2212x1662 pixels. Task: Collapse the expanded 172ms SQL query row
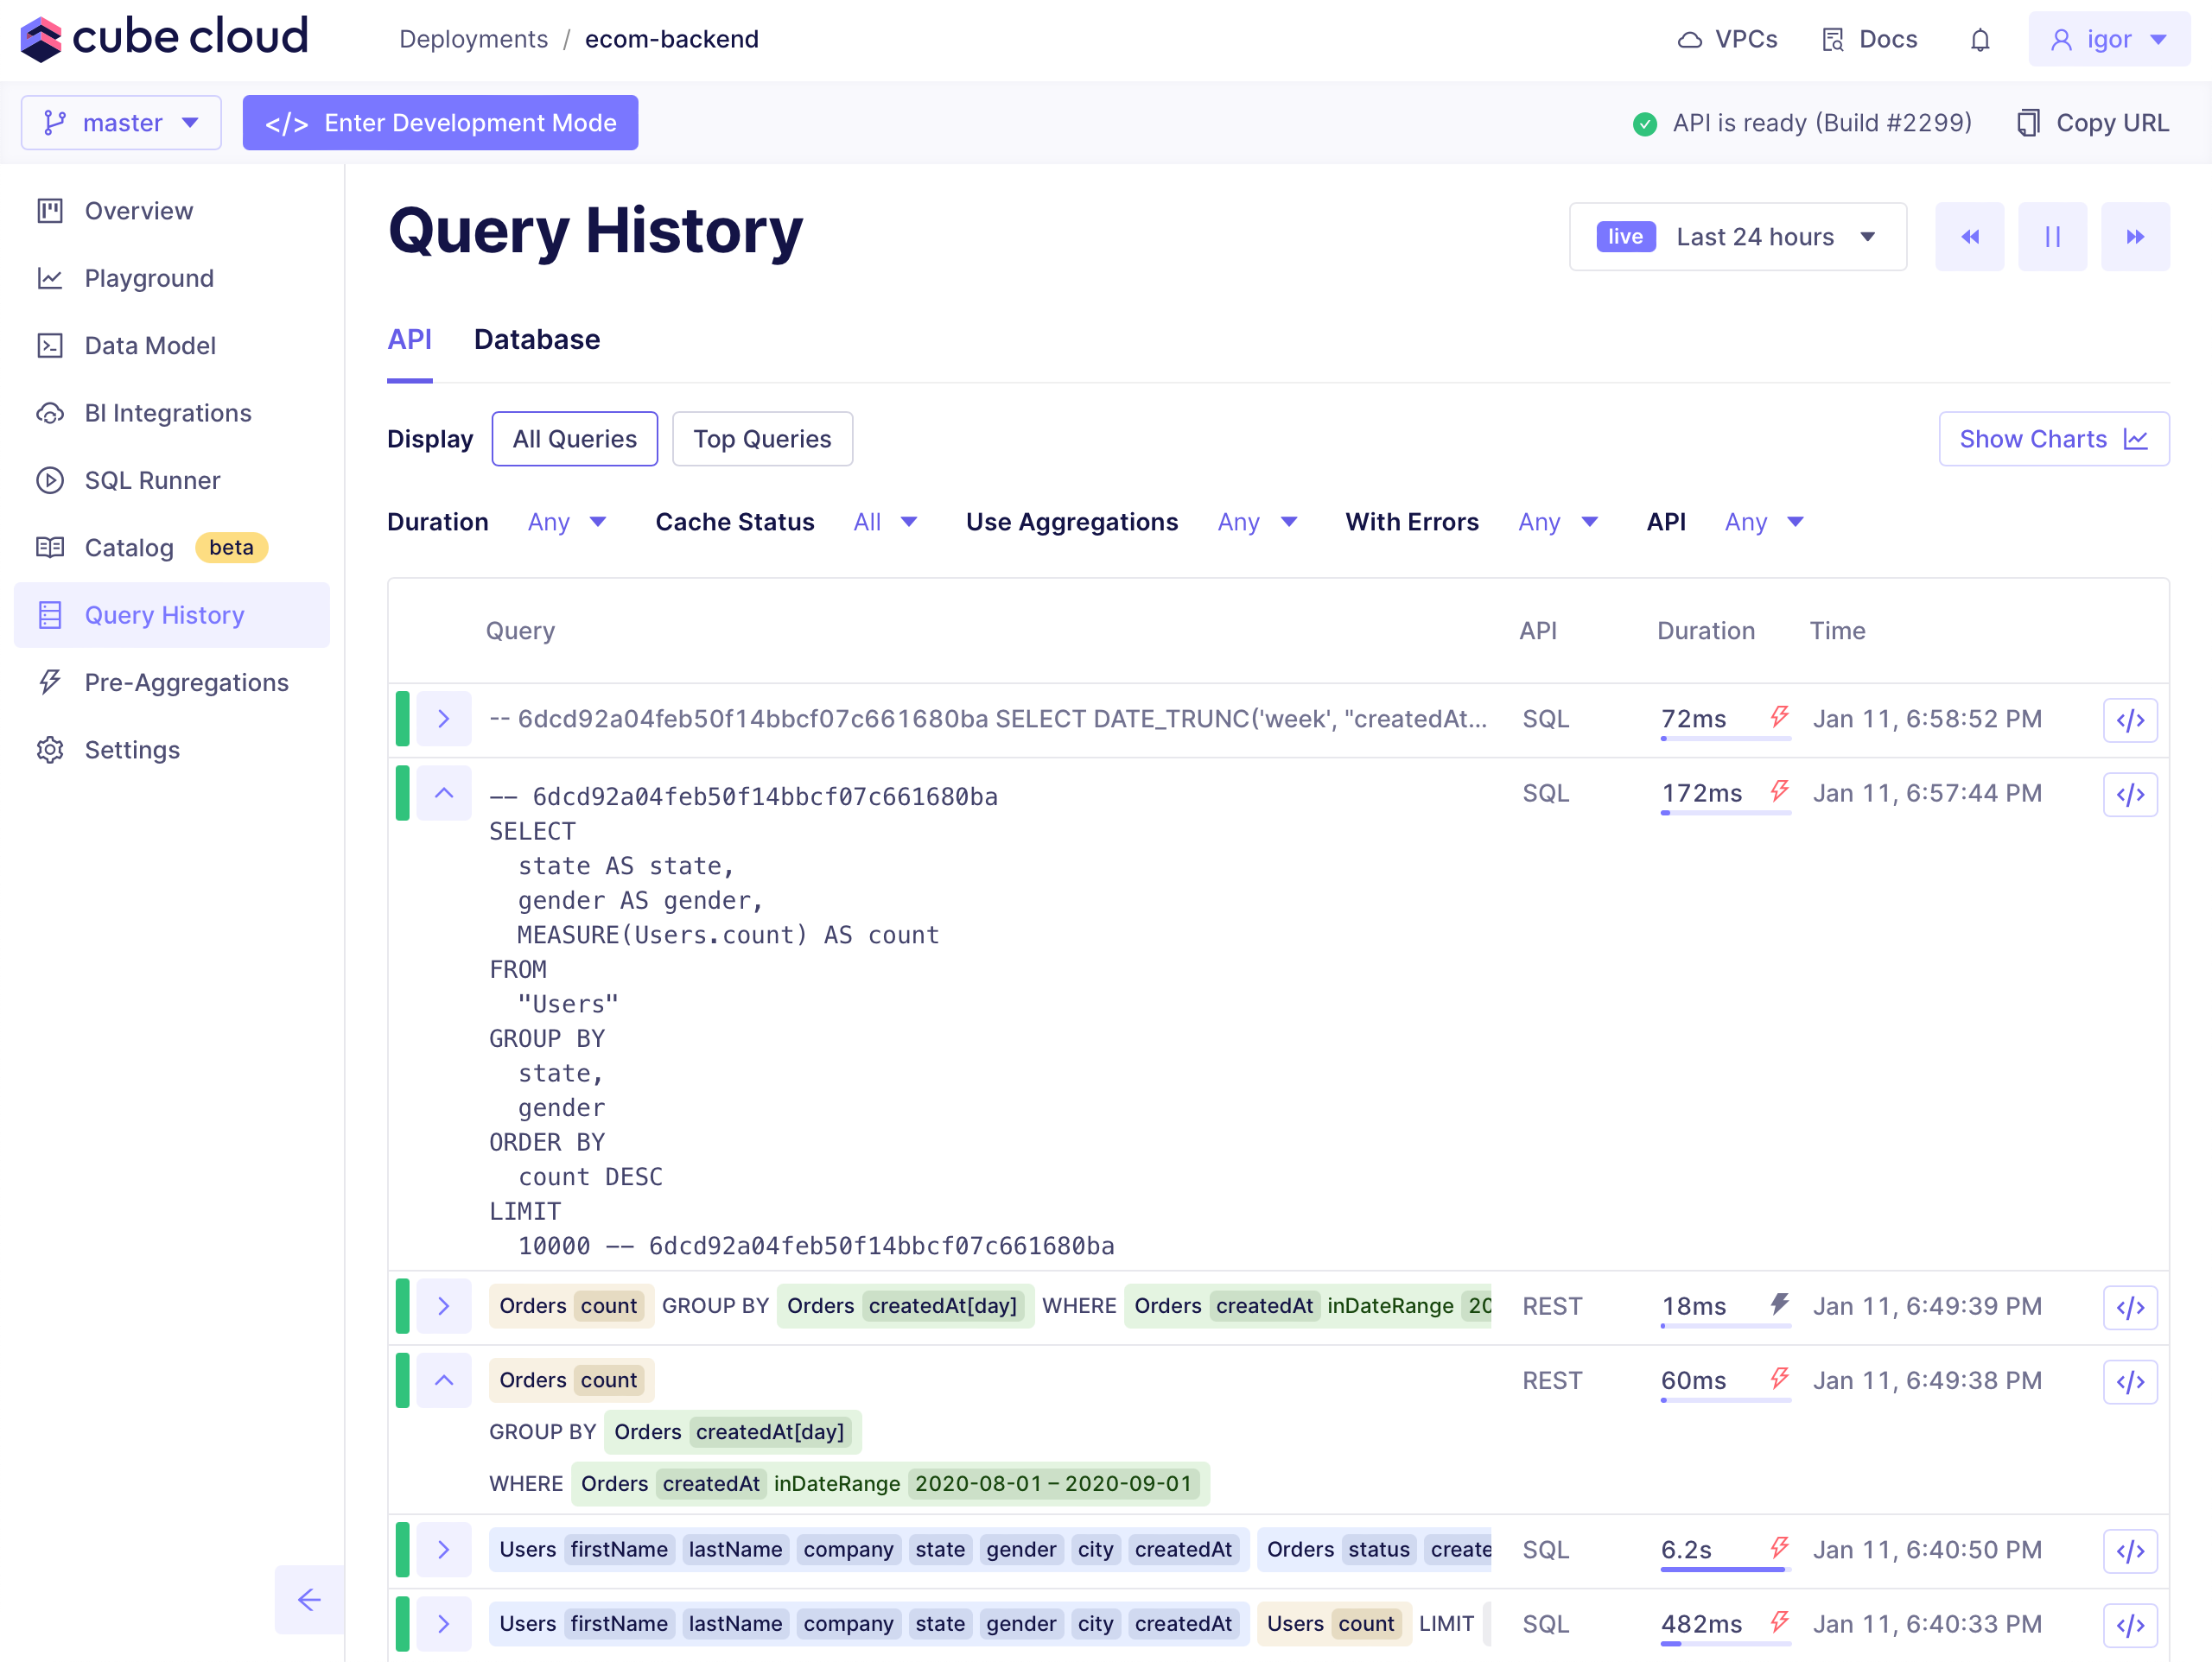[444, 794]
